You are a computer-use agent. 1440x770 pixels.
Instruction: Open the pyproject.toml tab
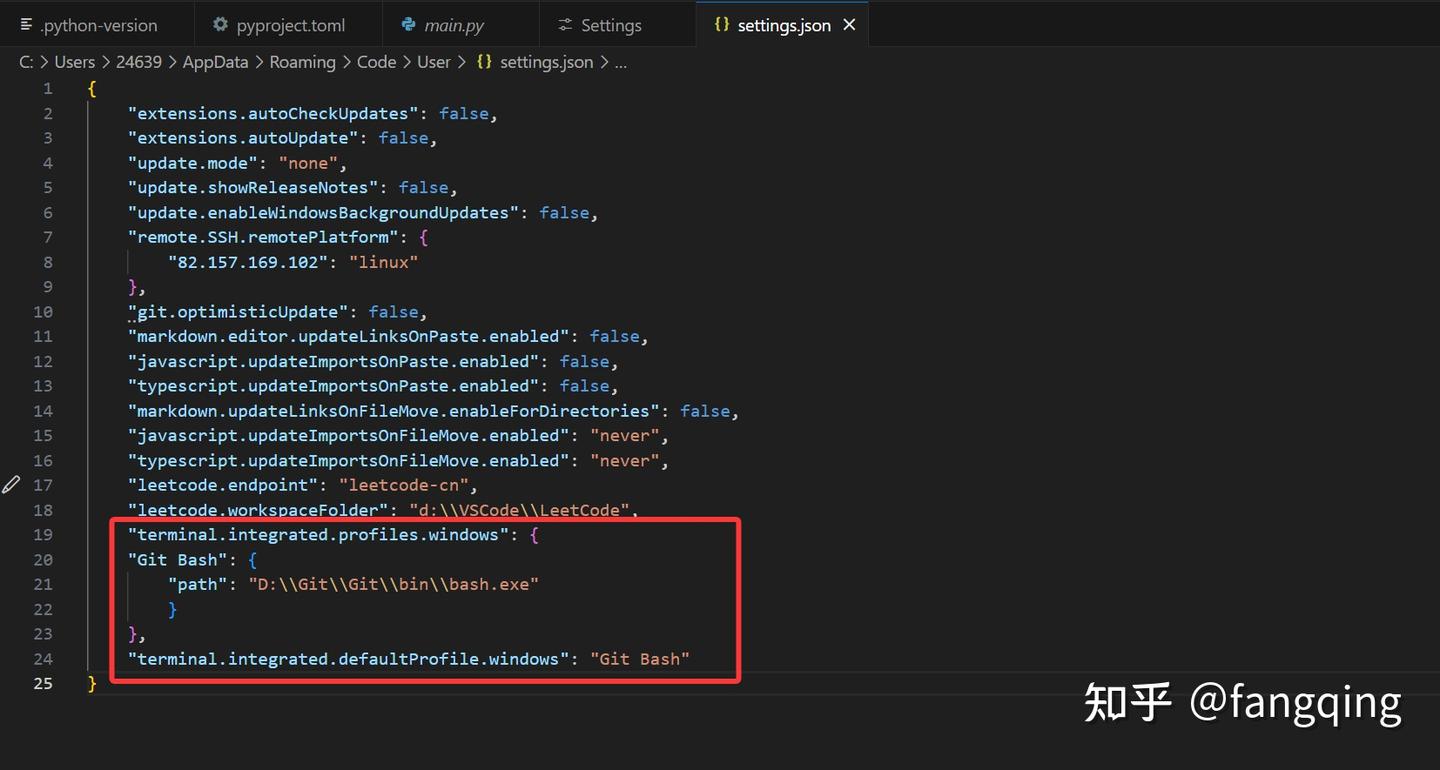pos(280,25)
